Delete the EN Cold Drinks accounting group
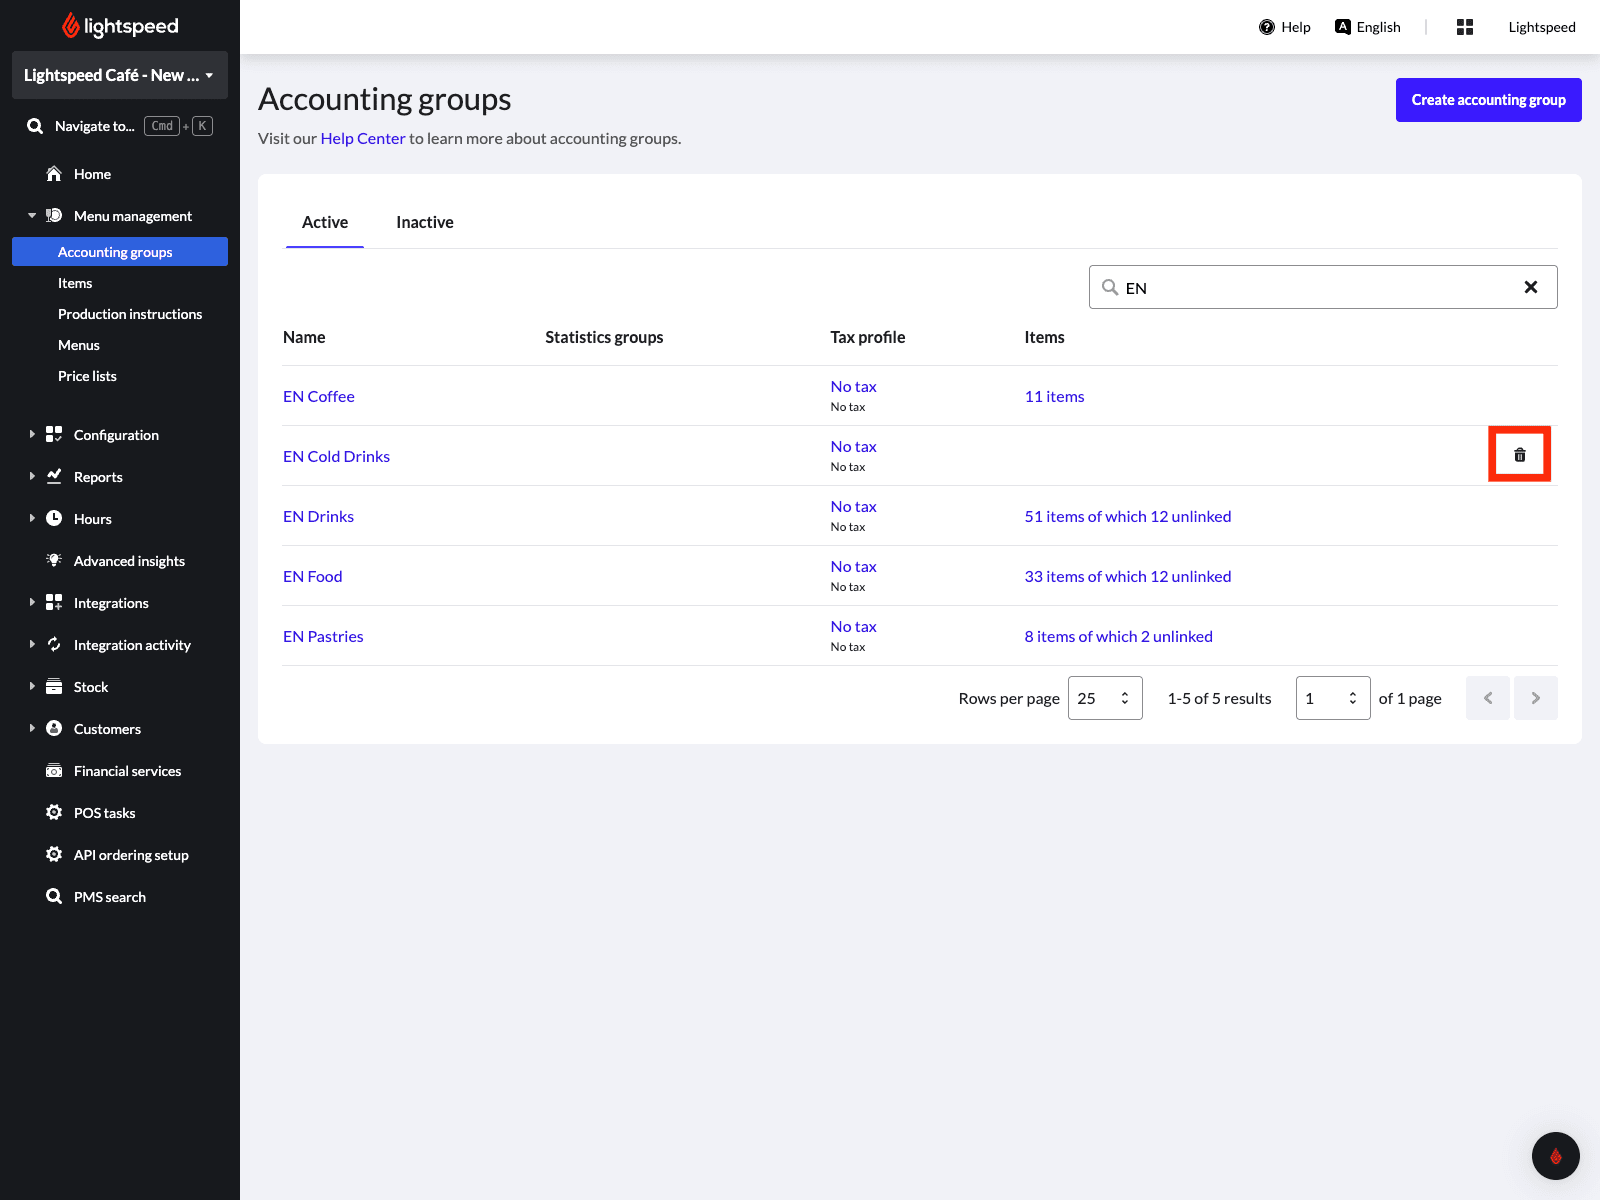This screenshot has height=1200, width=1600. (x=1519, y=455)
